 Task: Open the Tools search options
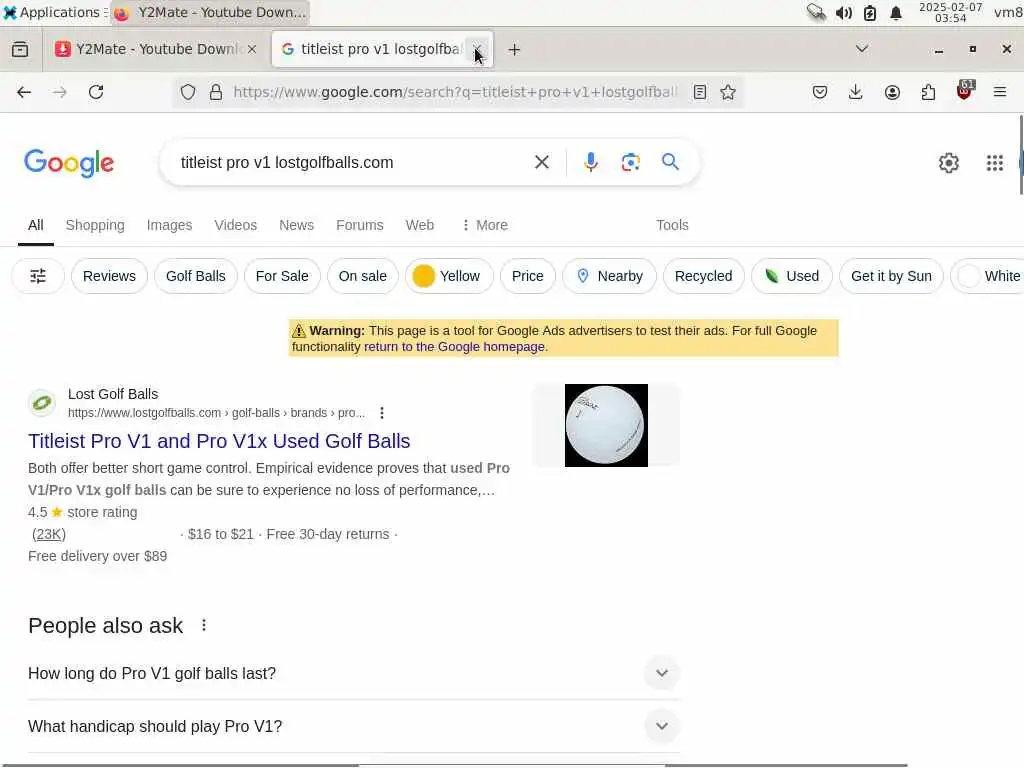(x=672, y=225)
